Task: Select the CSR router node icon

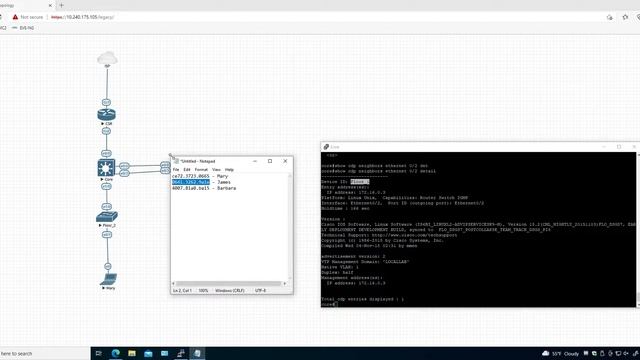Action: click(x=107, y=115)
